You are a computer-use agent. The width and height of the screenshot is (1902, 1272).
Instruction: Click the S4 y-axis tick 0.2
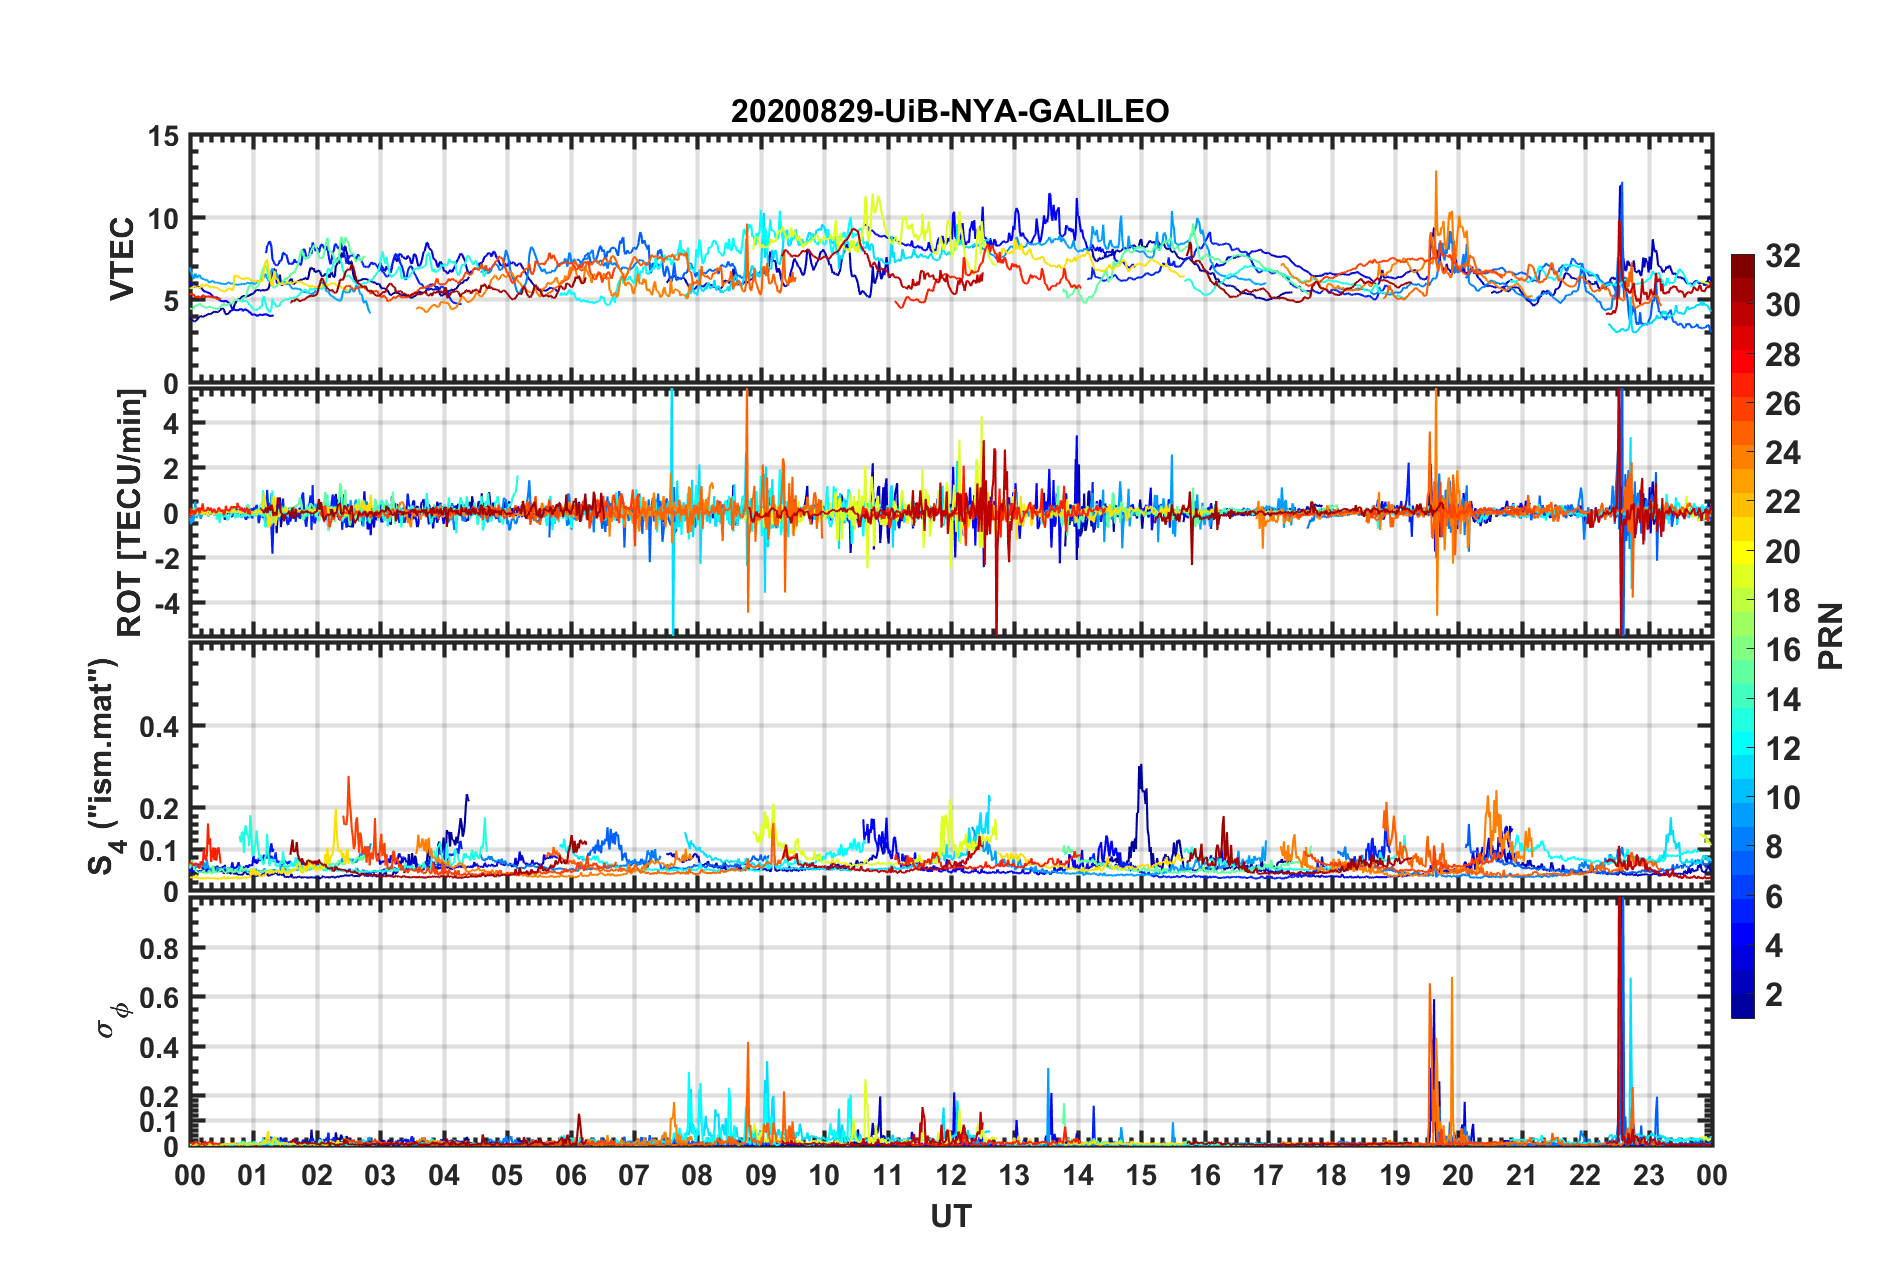(159, 809)
